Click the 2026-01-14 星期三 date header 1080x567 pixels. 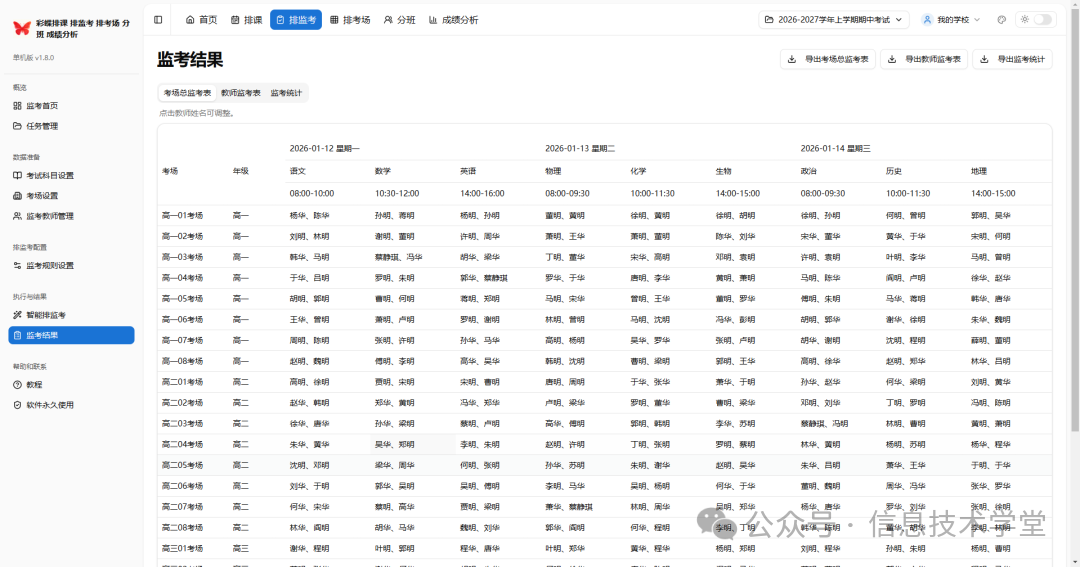(x=835, y=149)
